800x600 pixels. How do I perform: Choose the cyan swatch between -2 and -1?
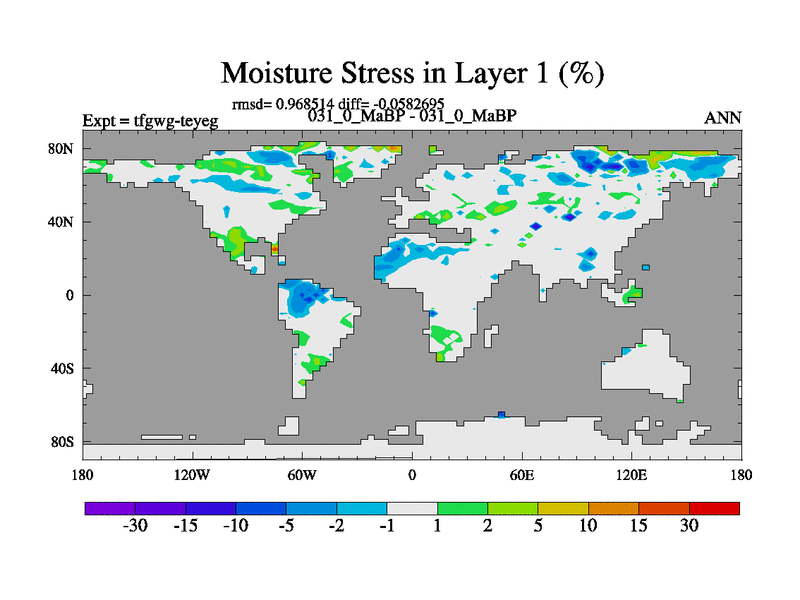(362, 508)
